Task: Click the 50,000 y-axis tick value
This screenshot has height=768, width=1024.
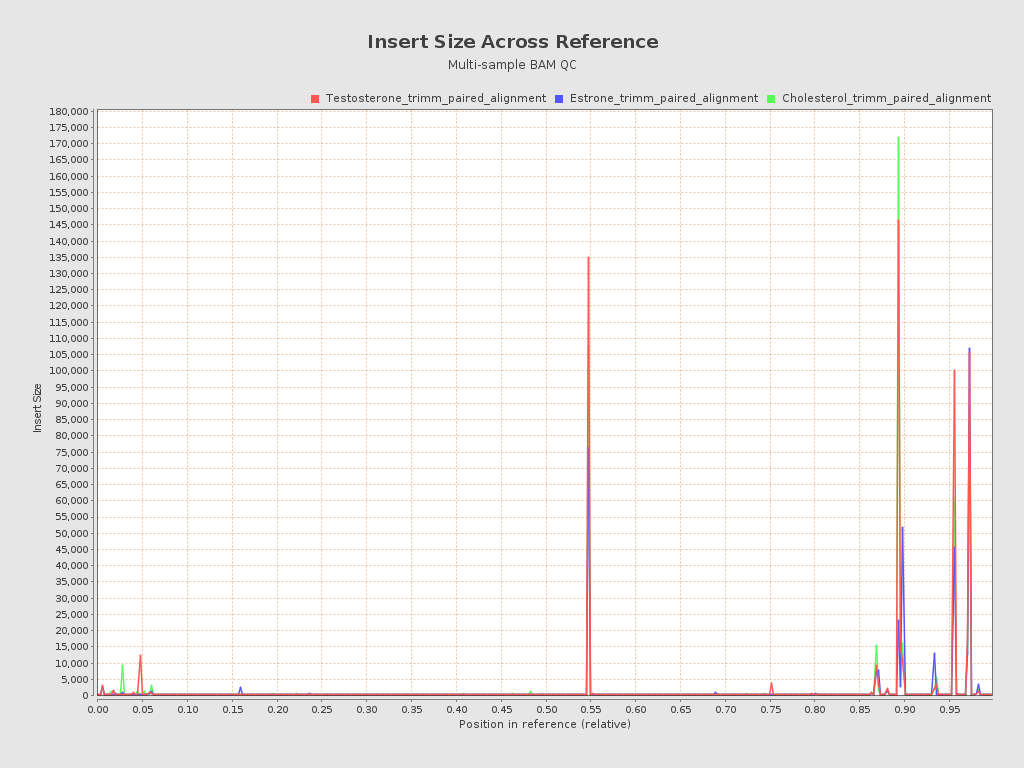Action: [71, 534]
